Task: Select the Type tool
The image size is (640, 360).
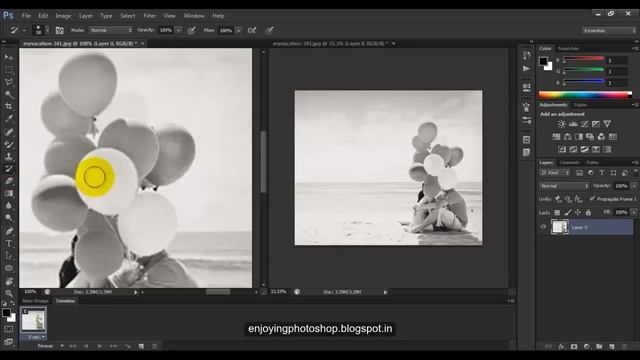Action: tap(9, 244)
